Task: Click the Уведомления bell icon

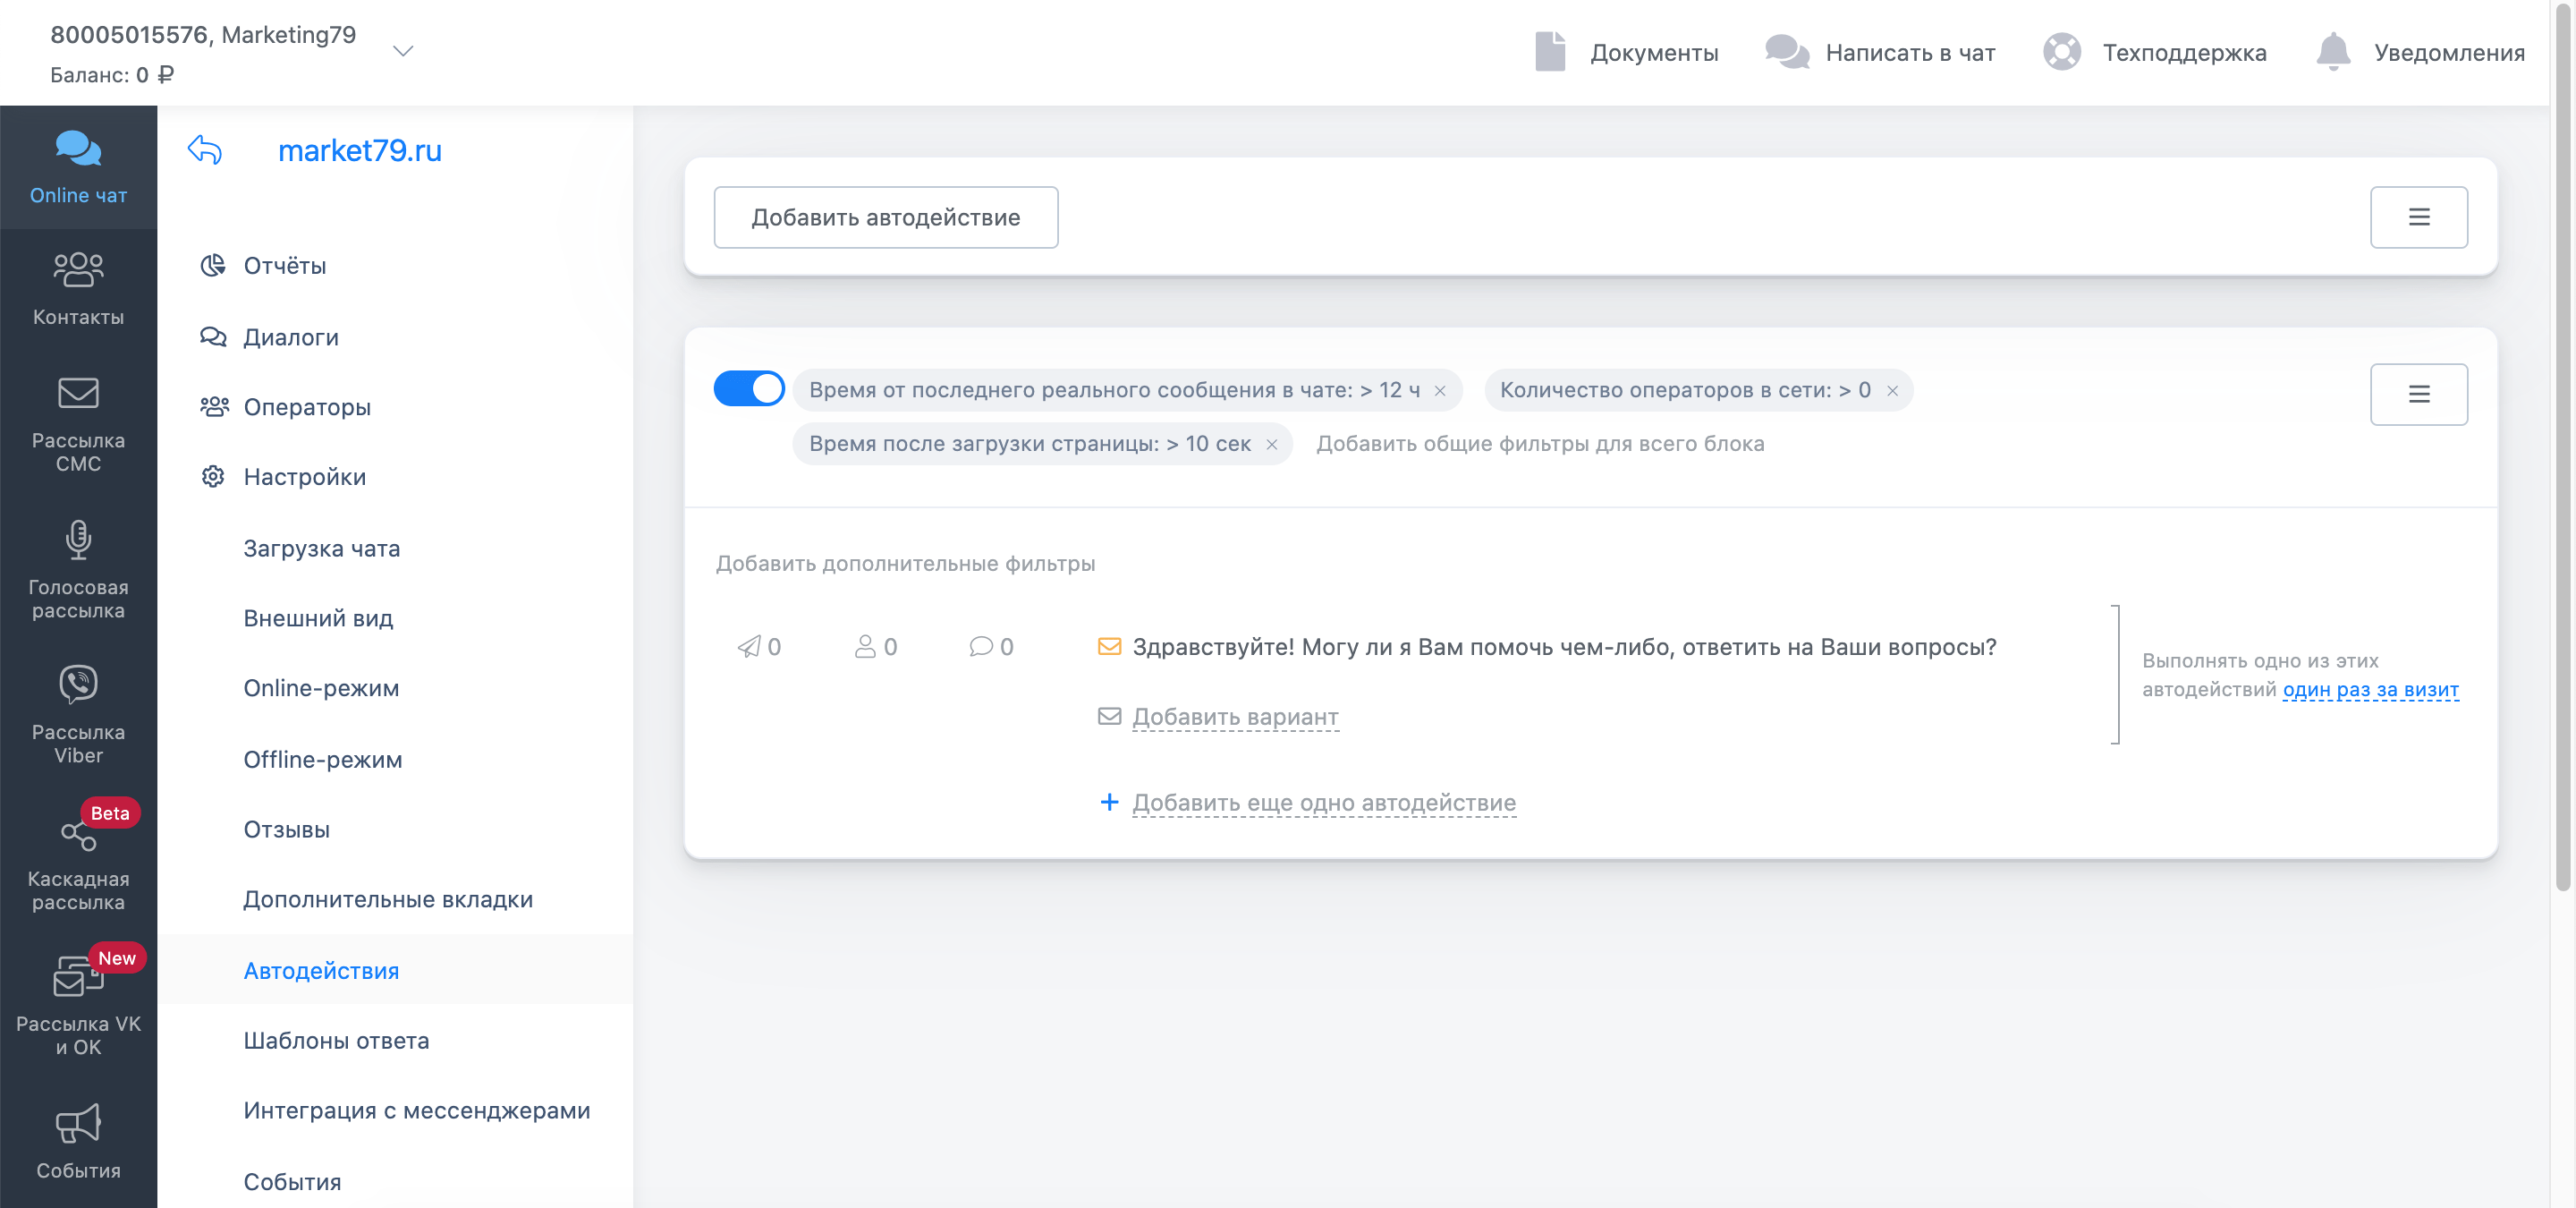Action: pyautogui.click(x=2332, y=52)
